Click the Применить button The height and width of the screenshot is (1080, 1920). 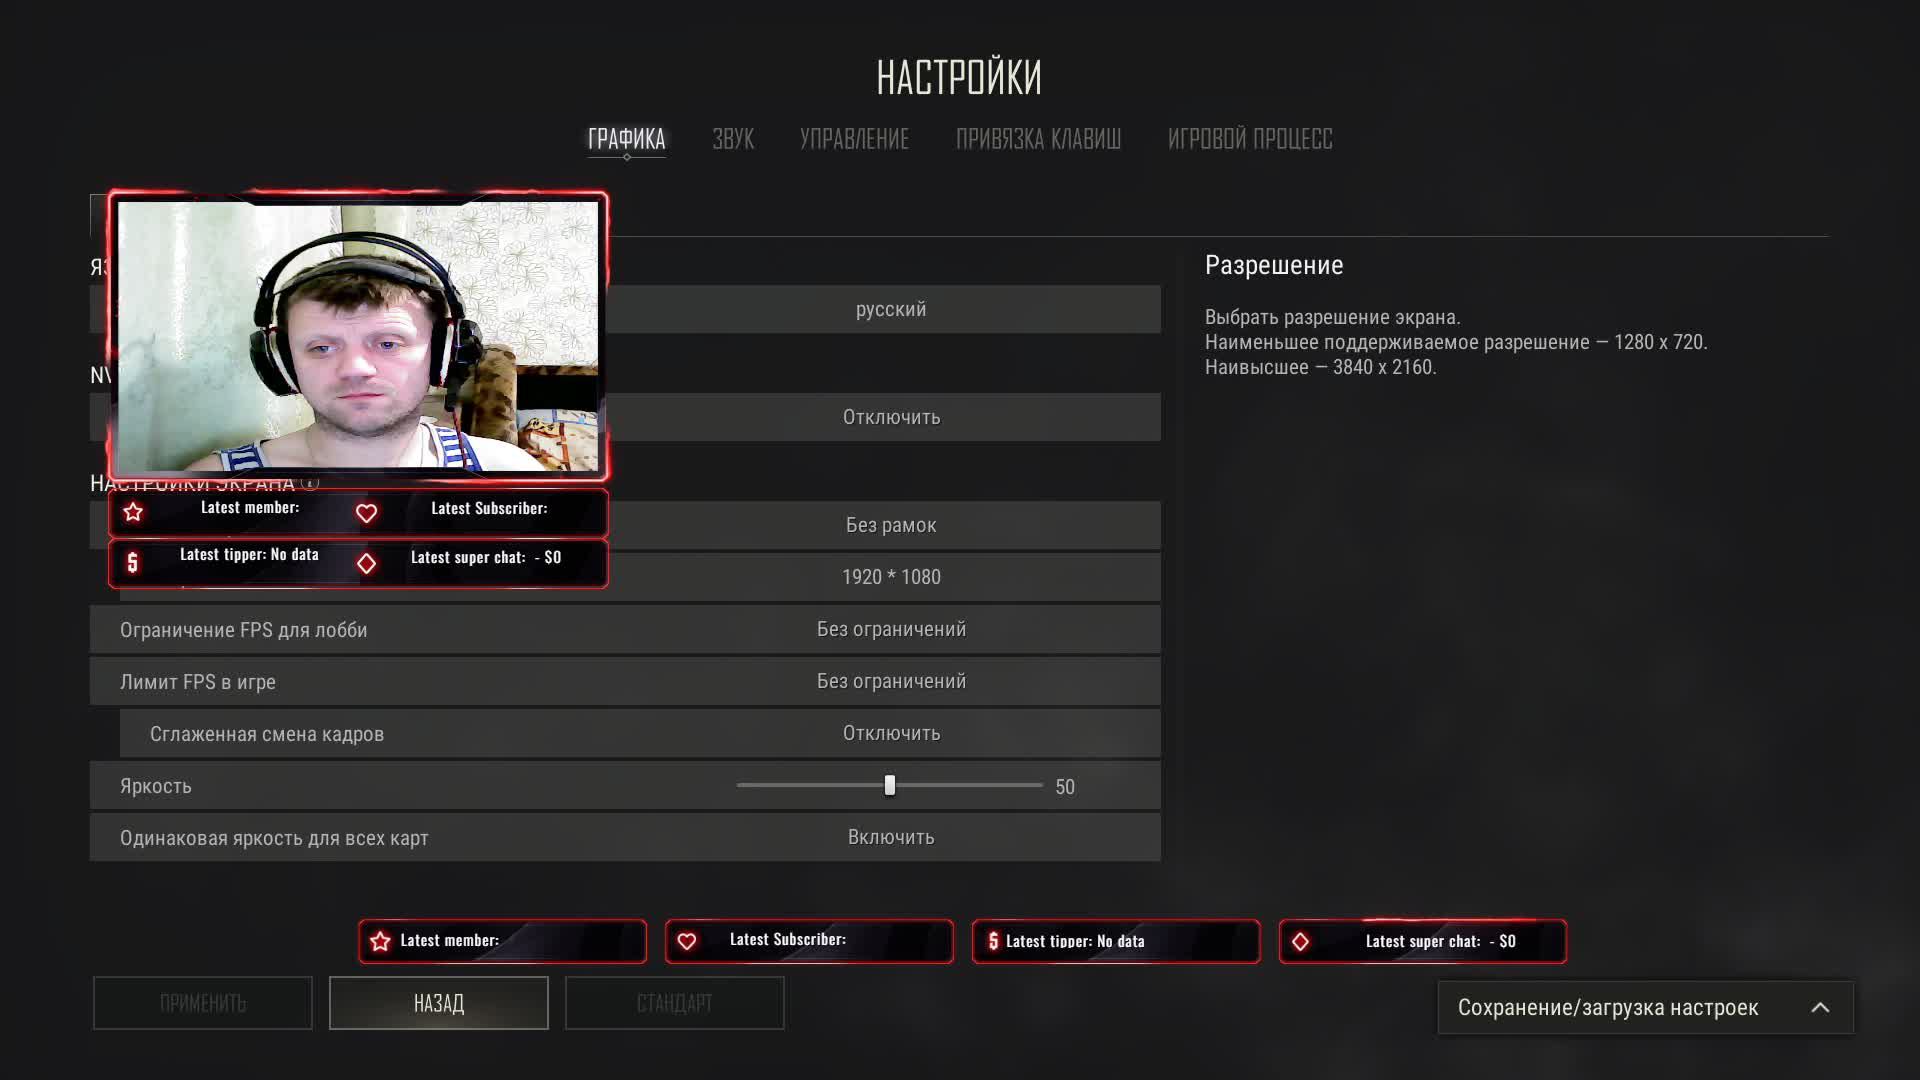click(x=203, y=1003)
